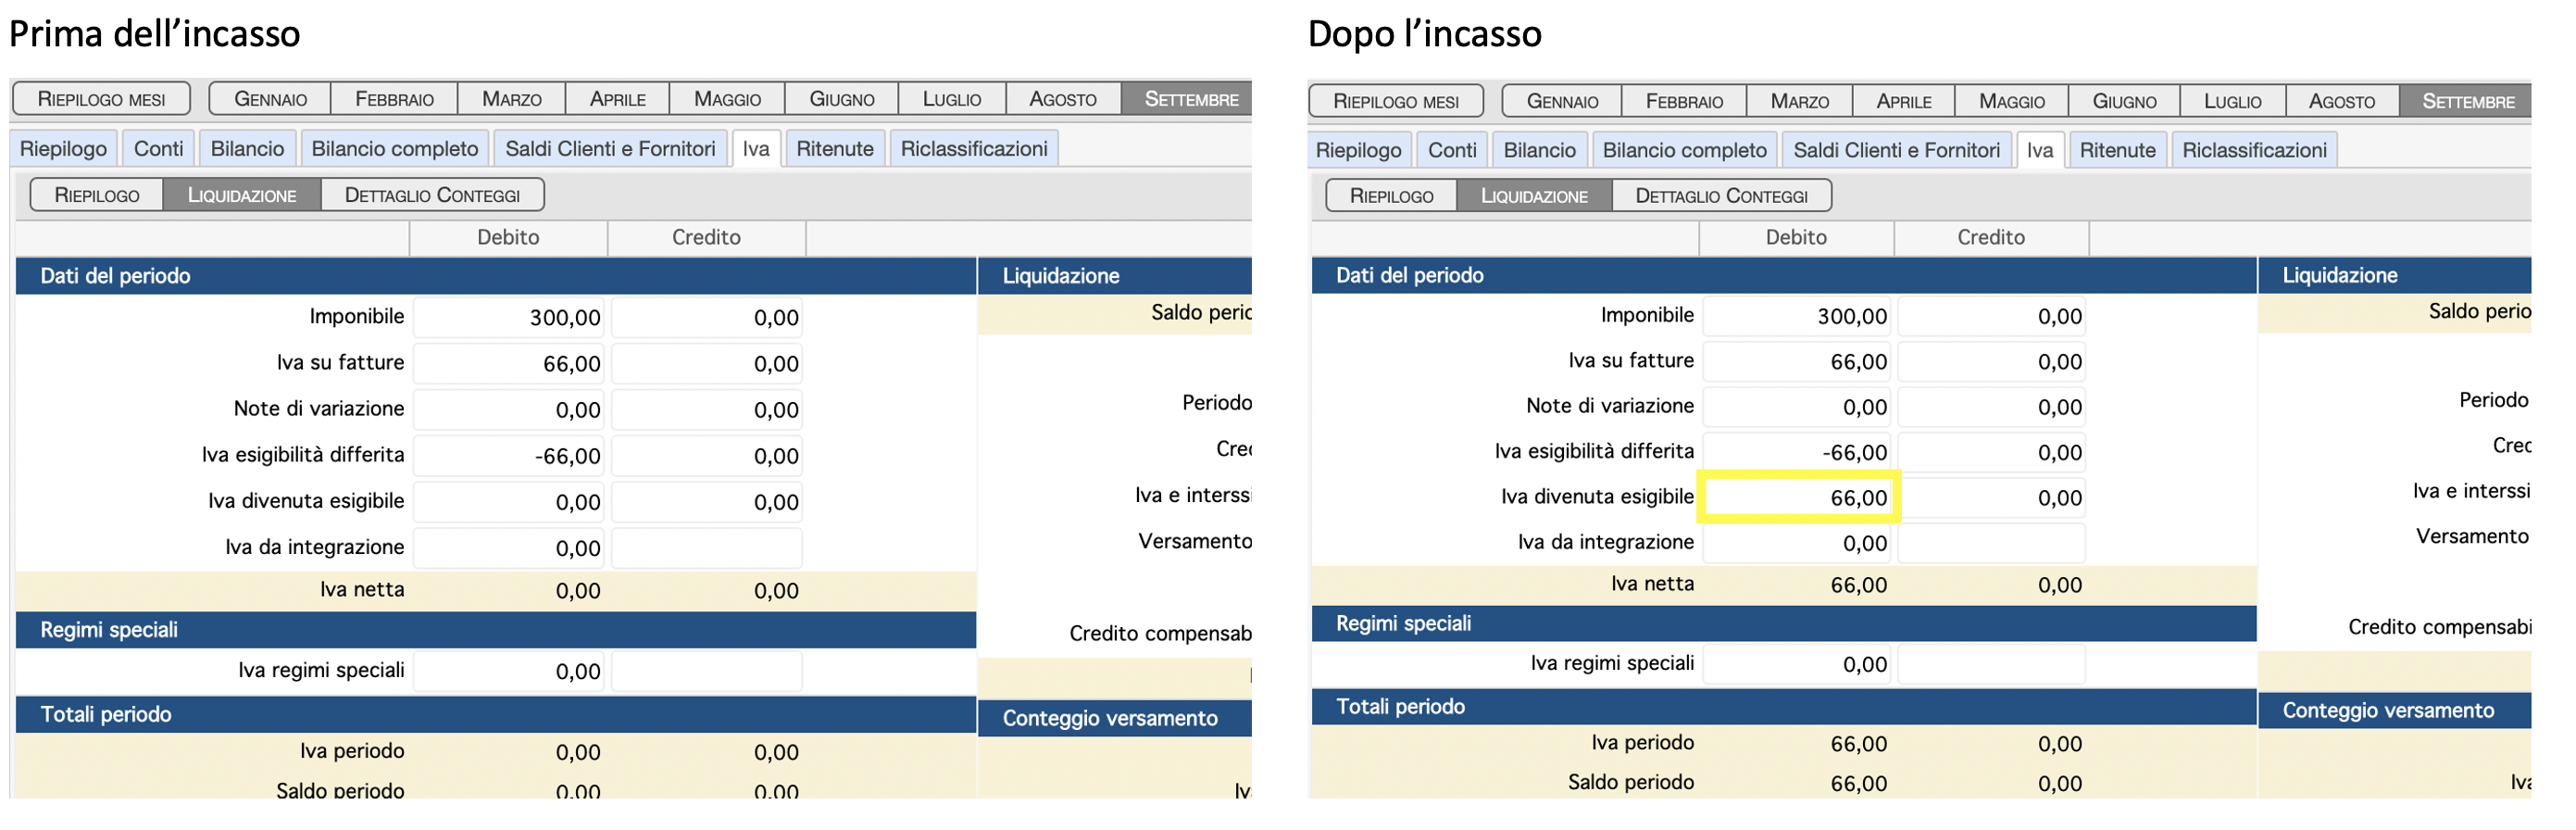This screenshot has width=2576, height=830.
Task: Select Settembre month in the Prima dell'incasso panel
Action: 1187,99
